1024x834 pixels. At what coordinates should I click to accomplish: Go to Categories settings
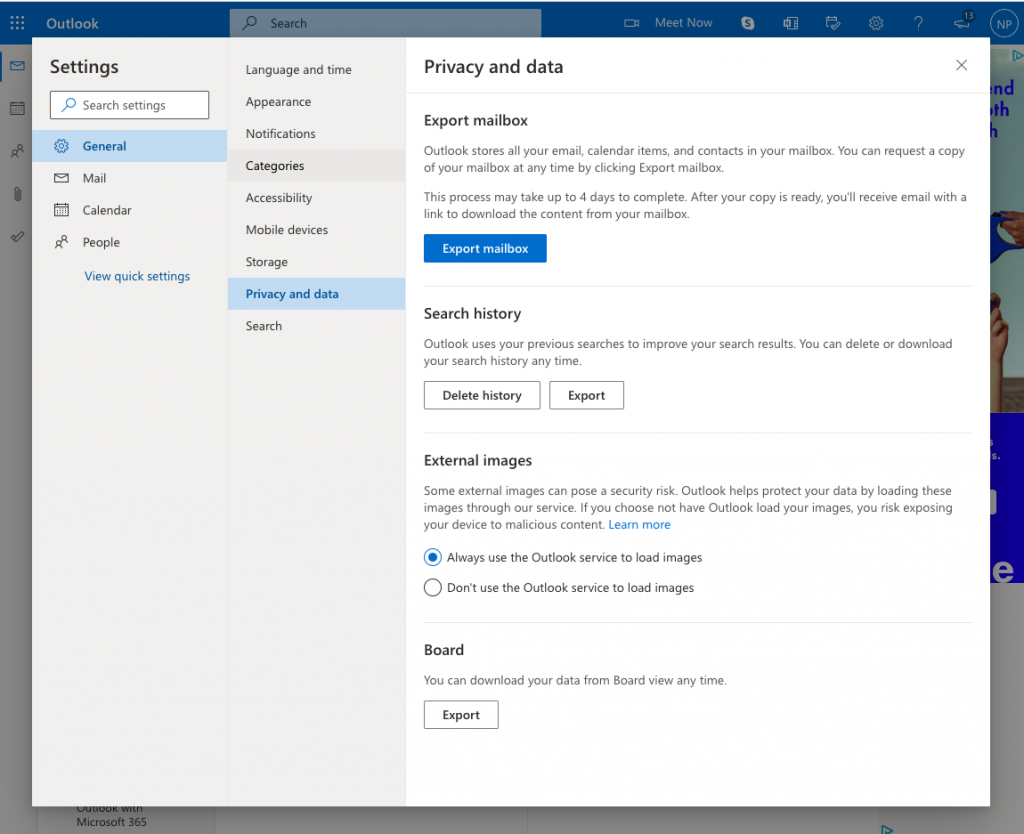[317, 165]
